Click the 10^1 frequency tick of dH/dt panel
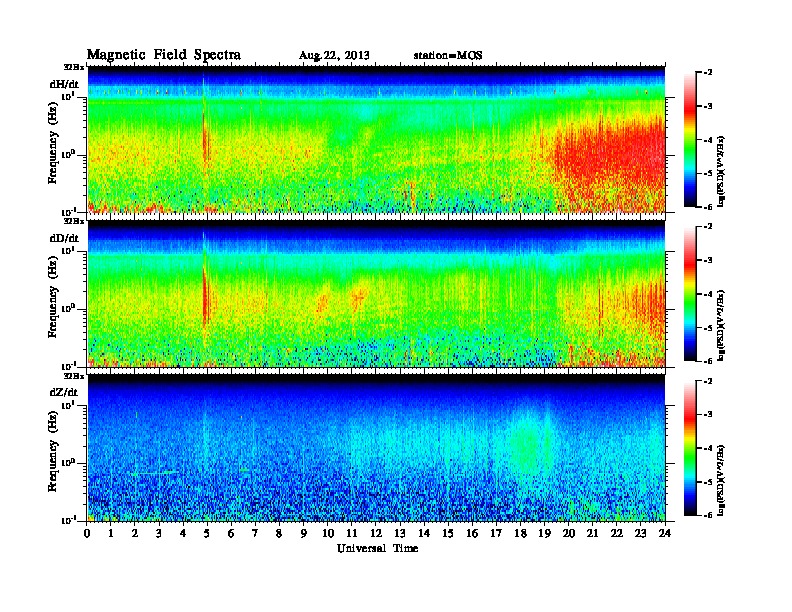Image resolution: width=792 pixels, height=612 pixels. pyautogui.click(x=68, y=96)
